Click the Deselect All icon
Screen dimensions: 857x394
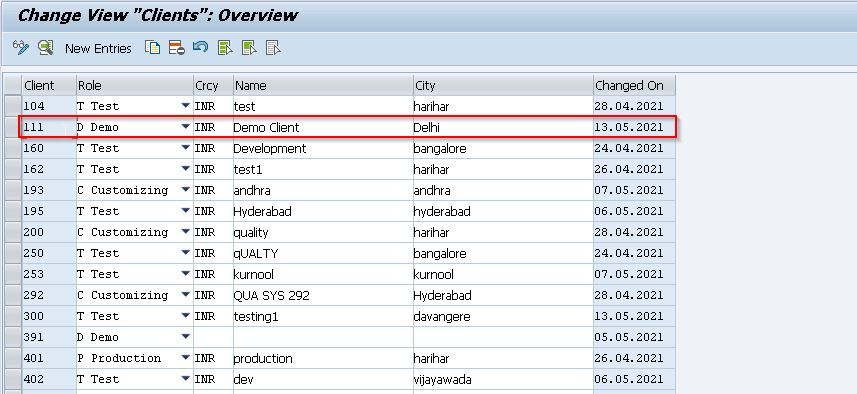tap(273, 48)
